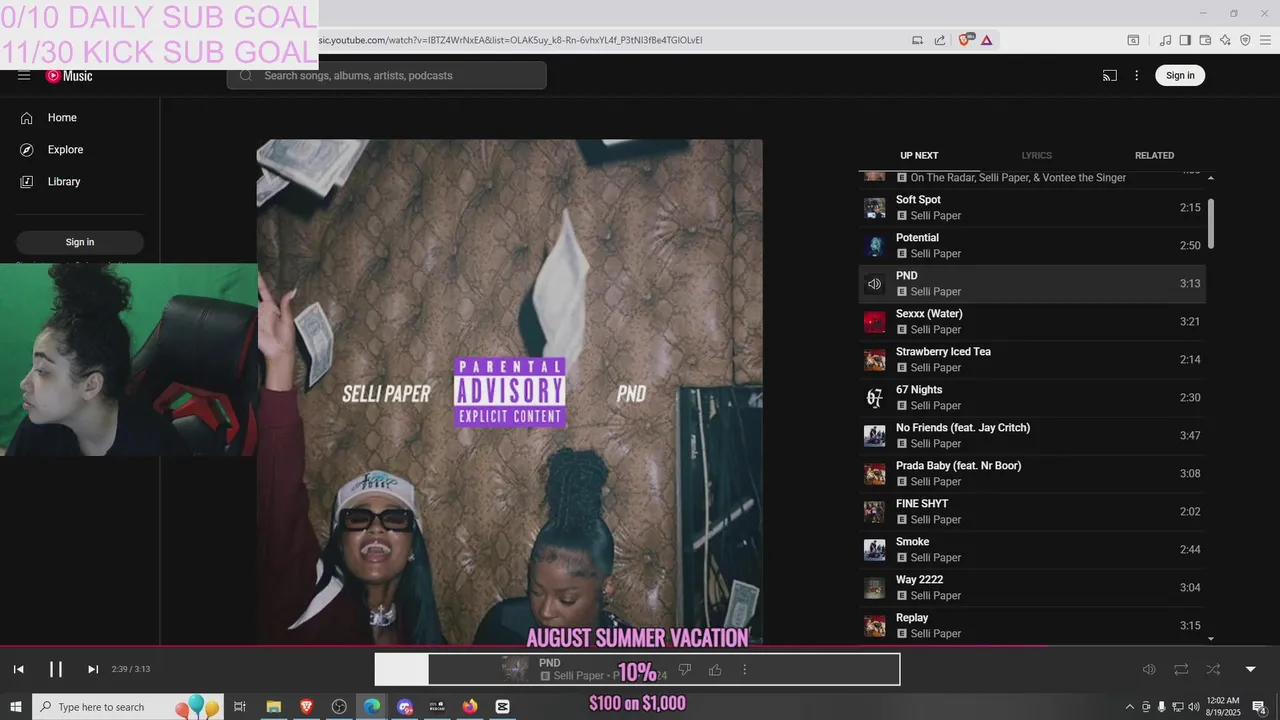
Task: Switch to the LYRICS tab
Action: 1036,156
